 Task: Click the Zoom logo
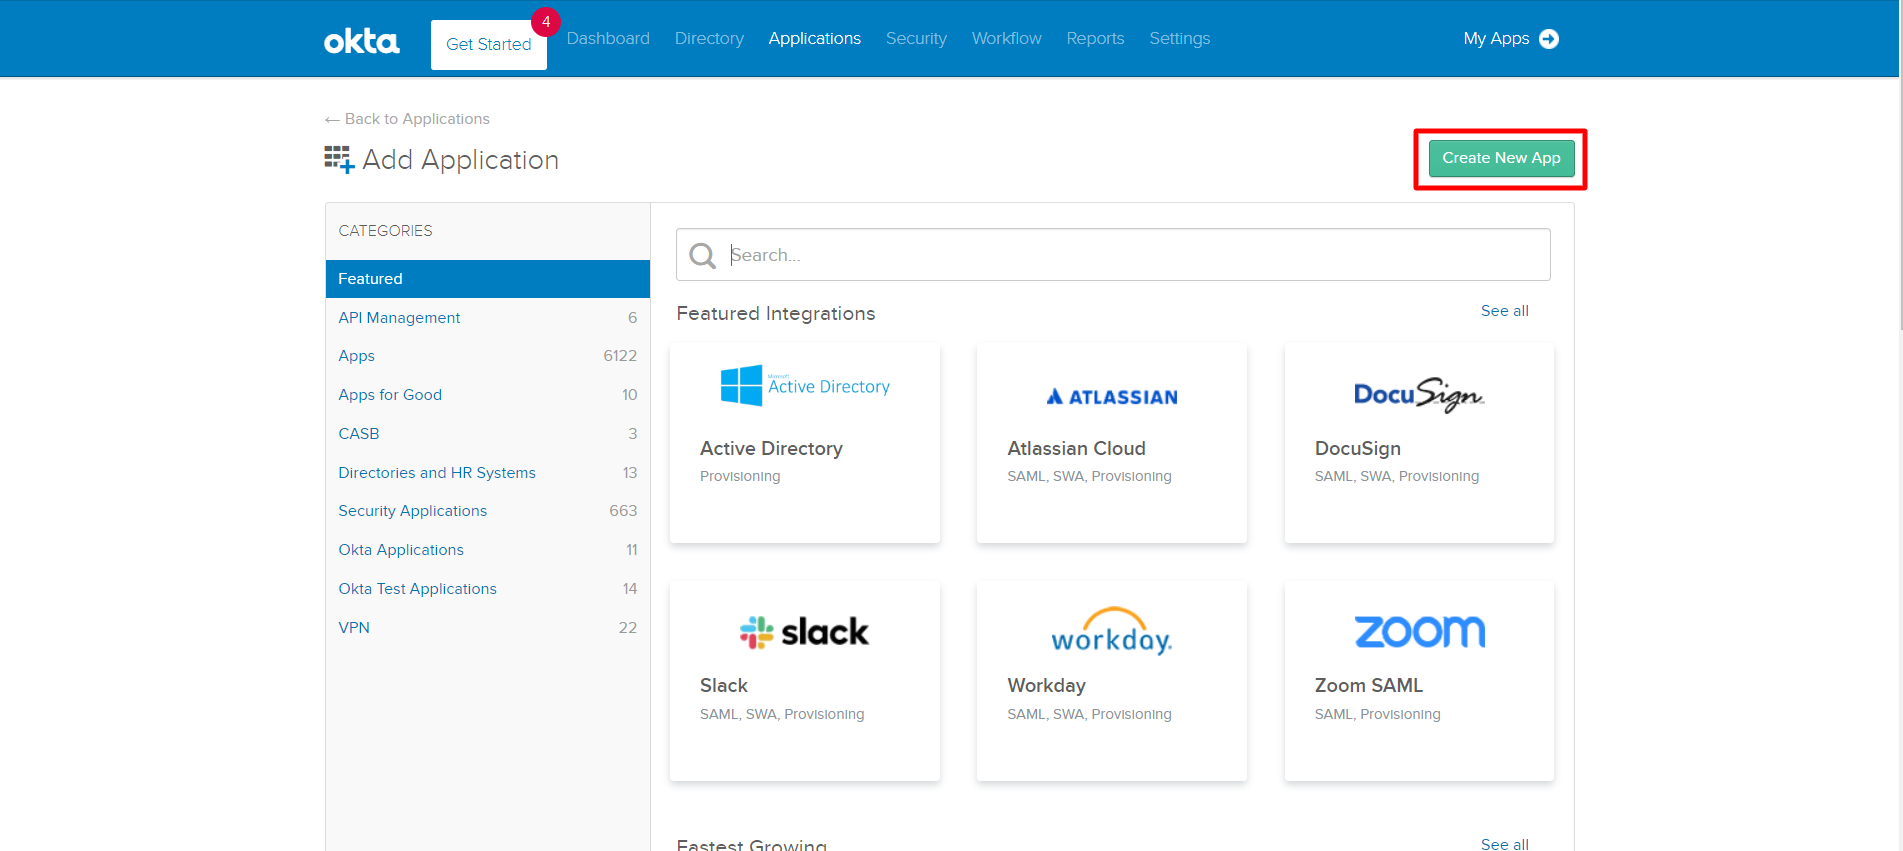1419,632
